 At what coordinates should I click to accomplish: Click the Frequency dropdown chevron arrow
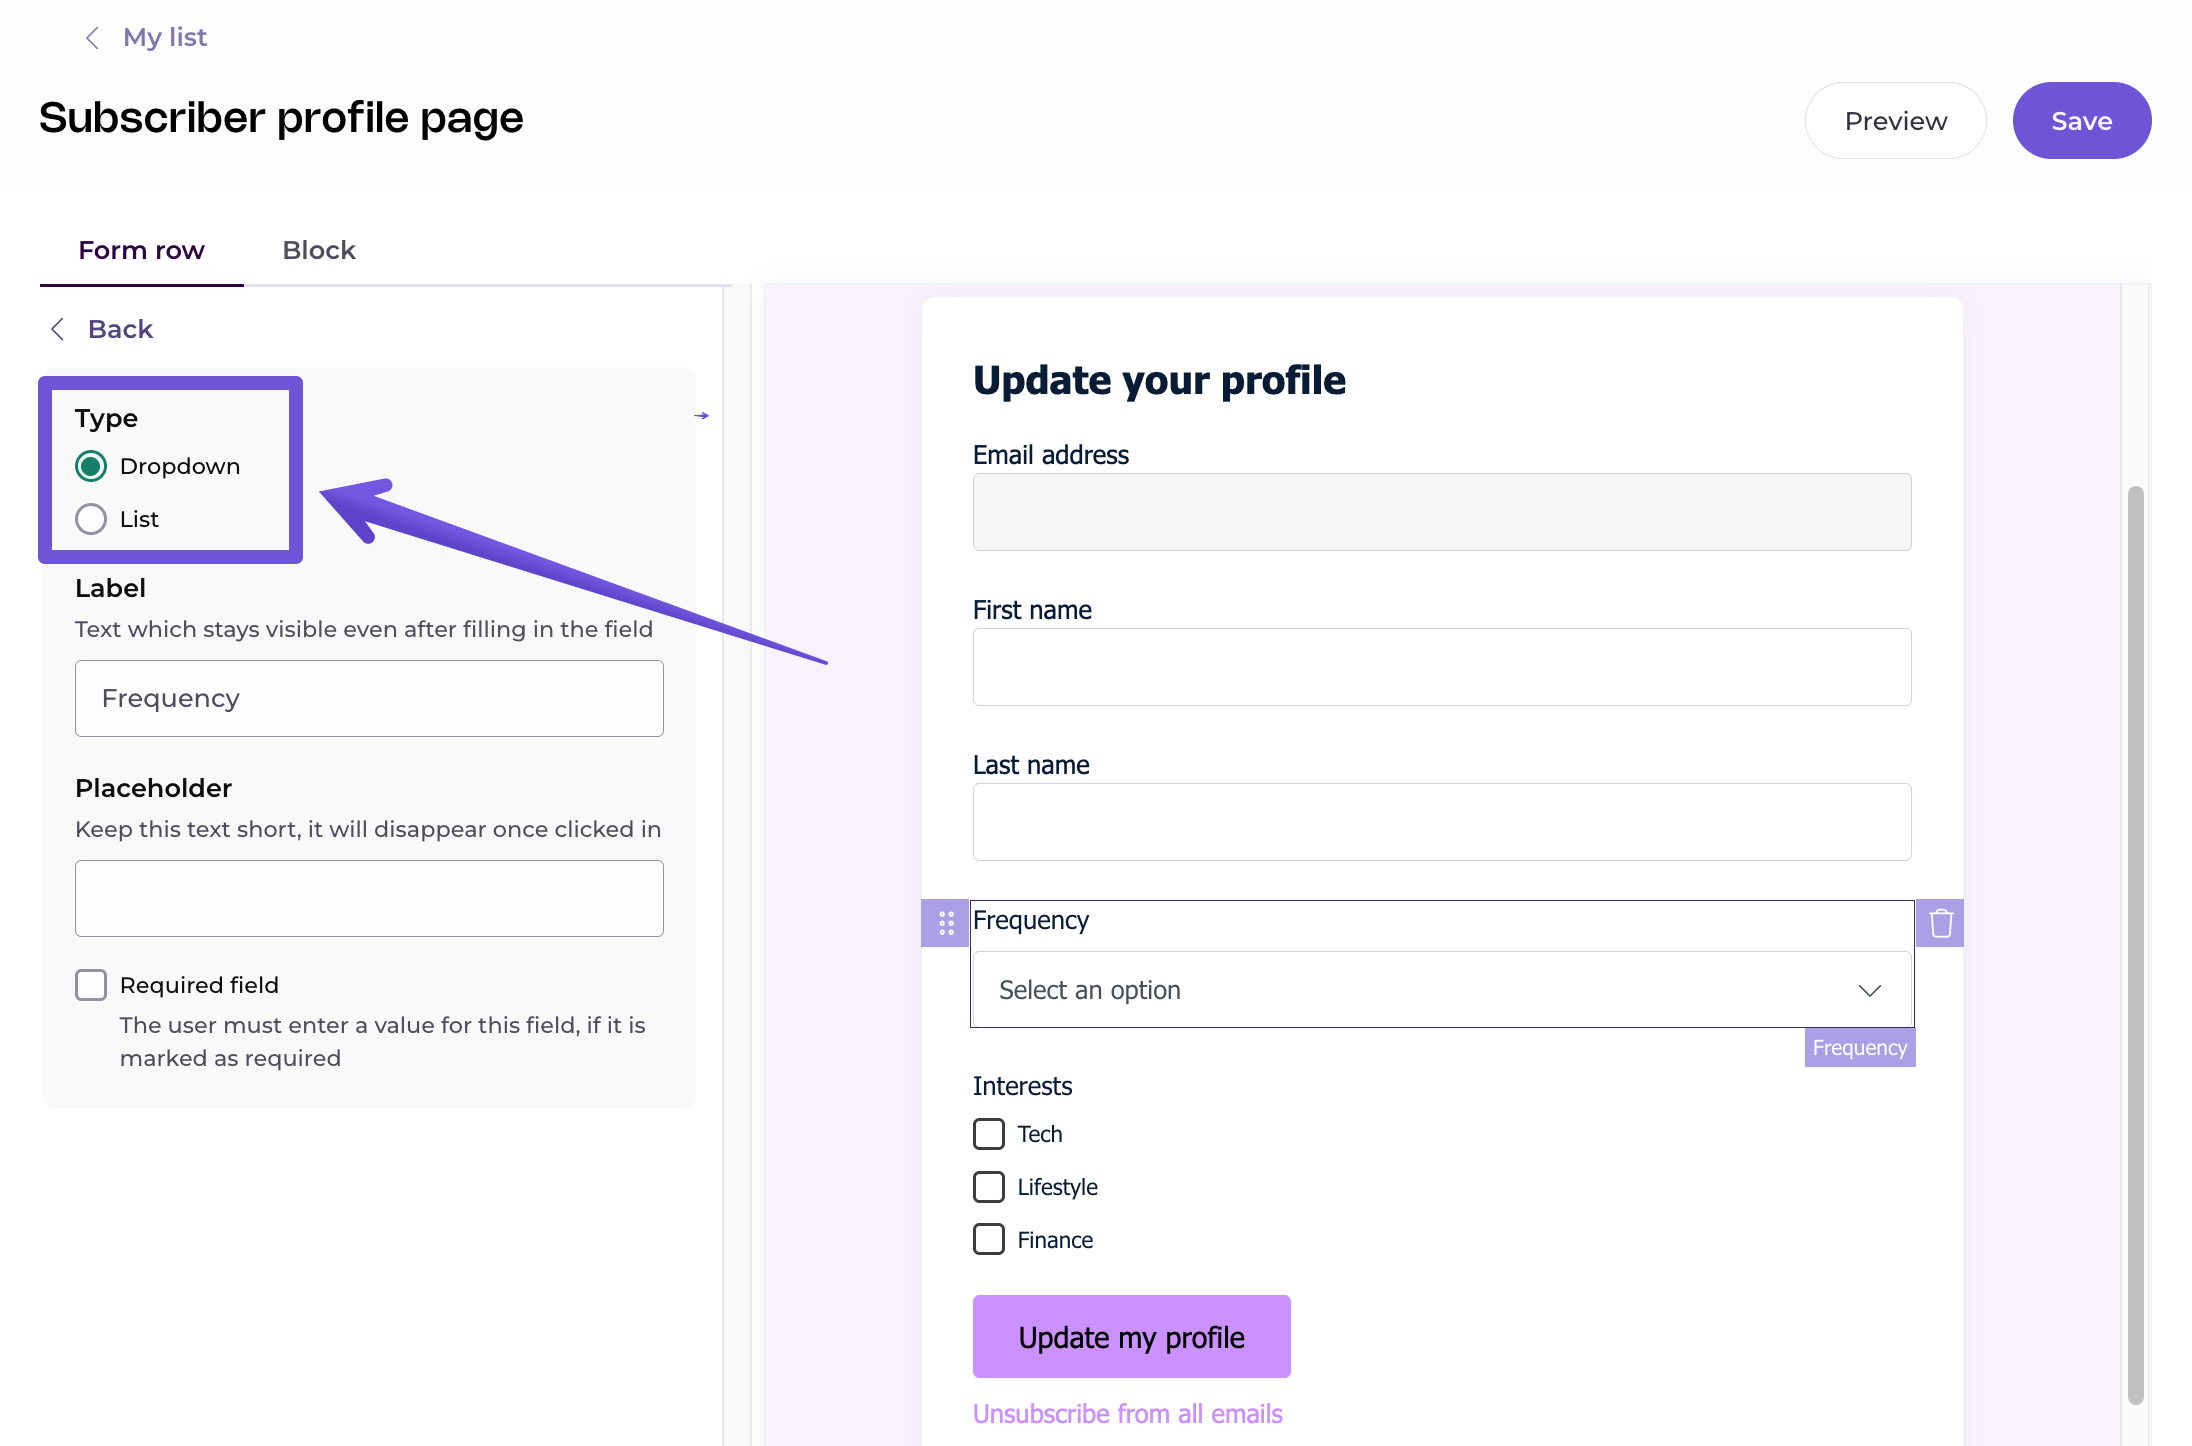[1869, 990]
